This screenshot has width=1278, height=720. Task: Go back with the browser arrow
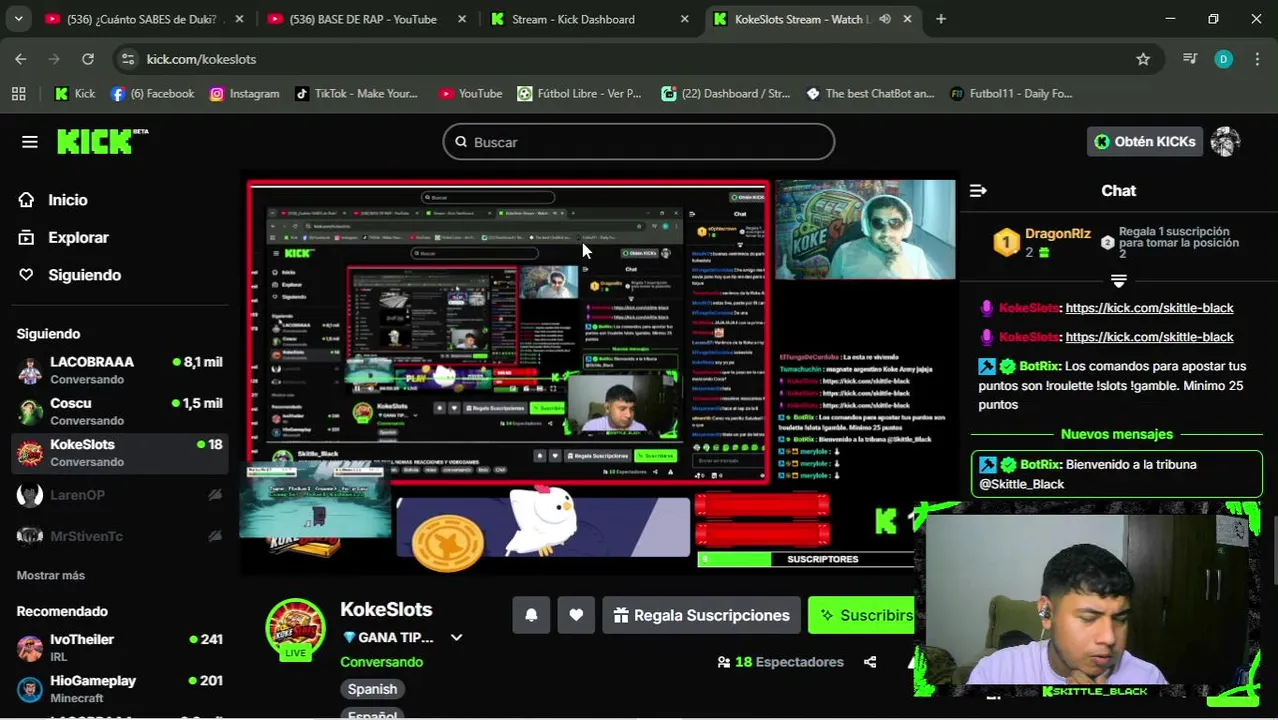click(x=21, y=59)
